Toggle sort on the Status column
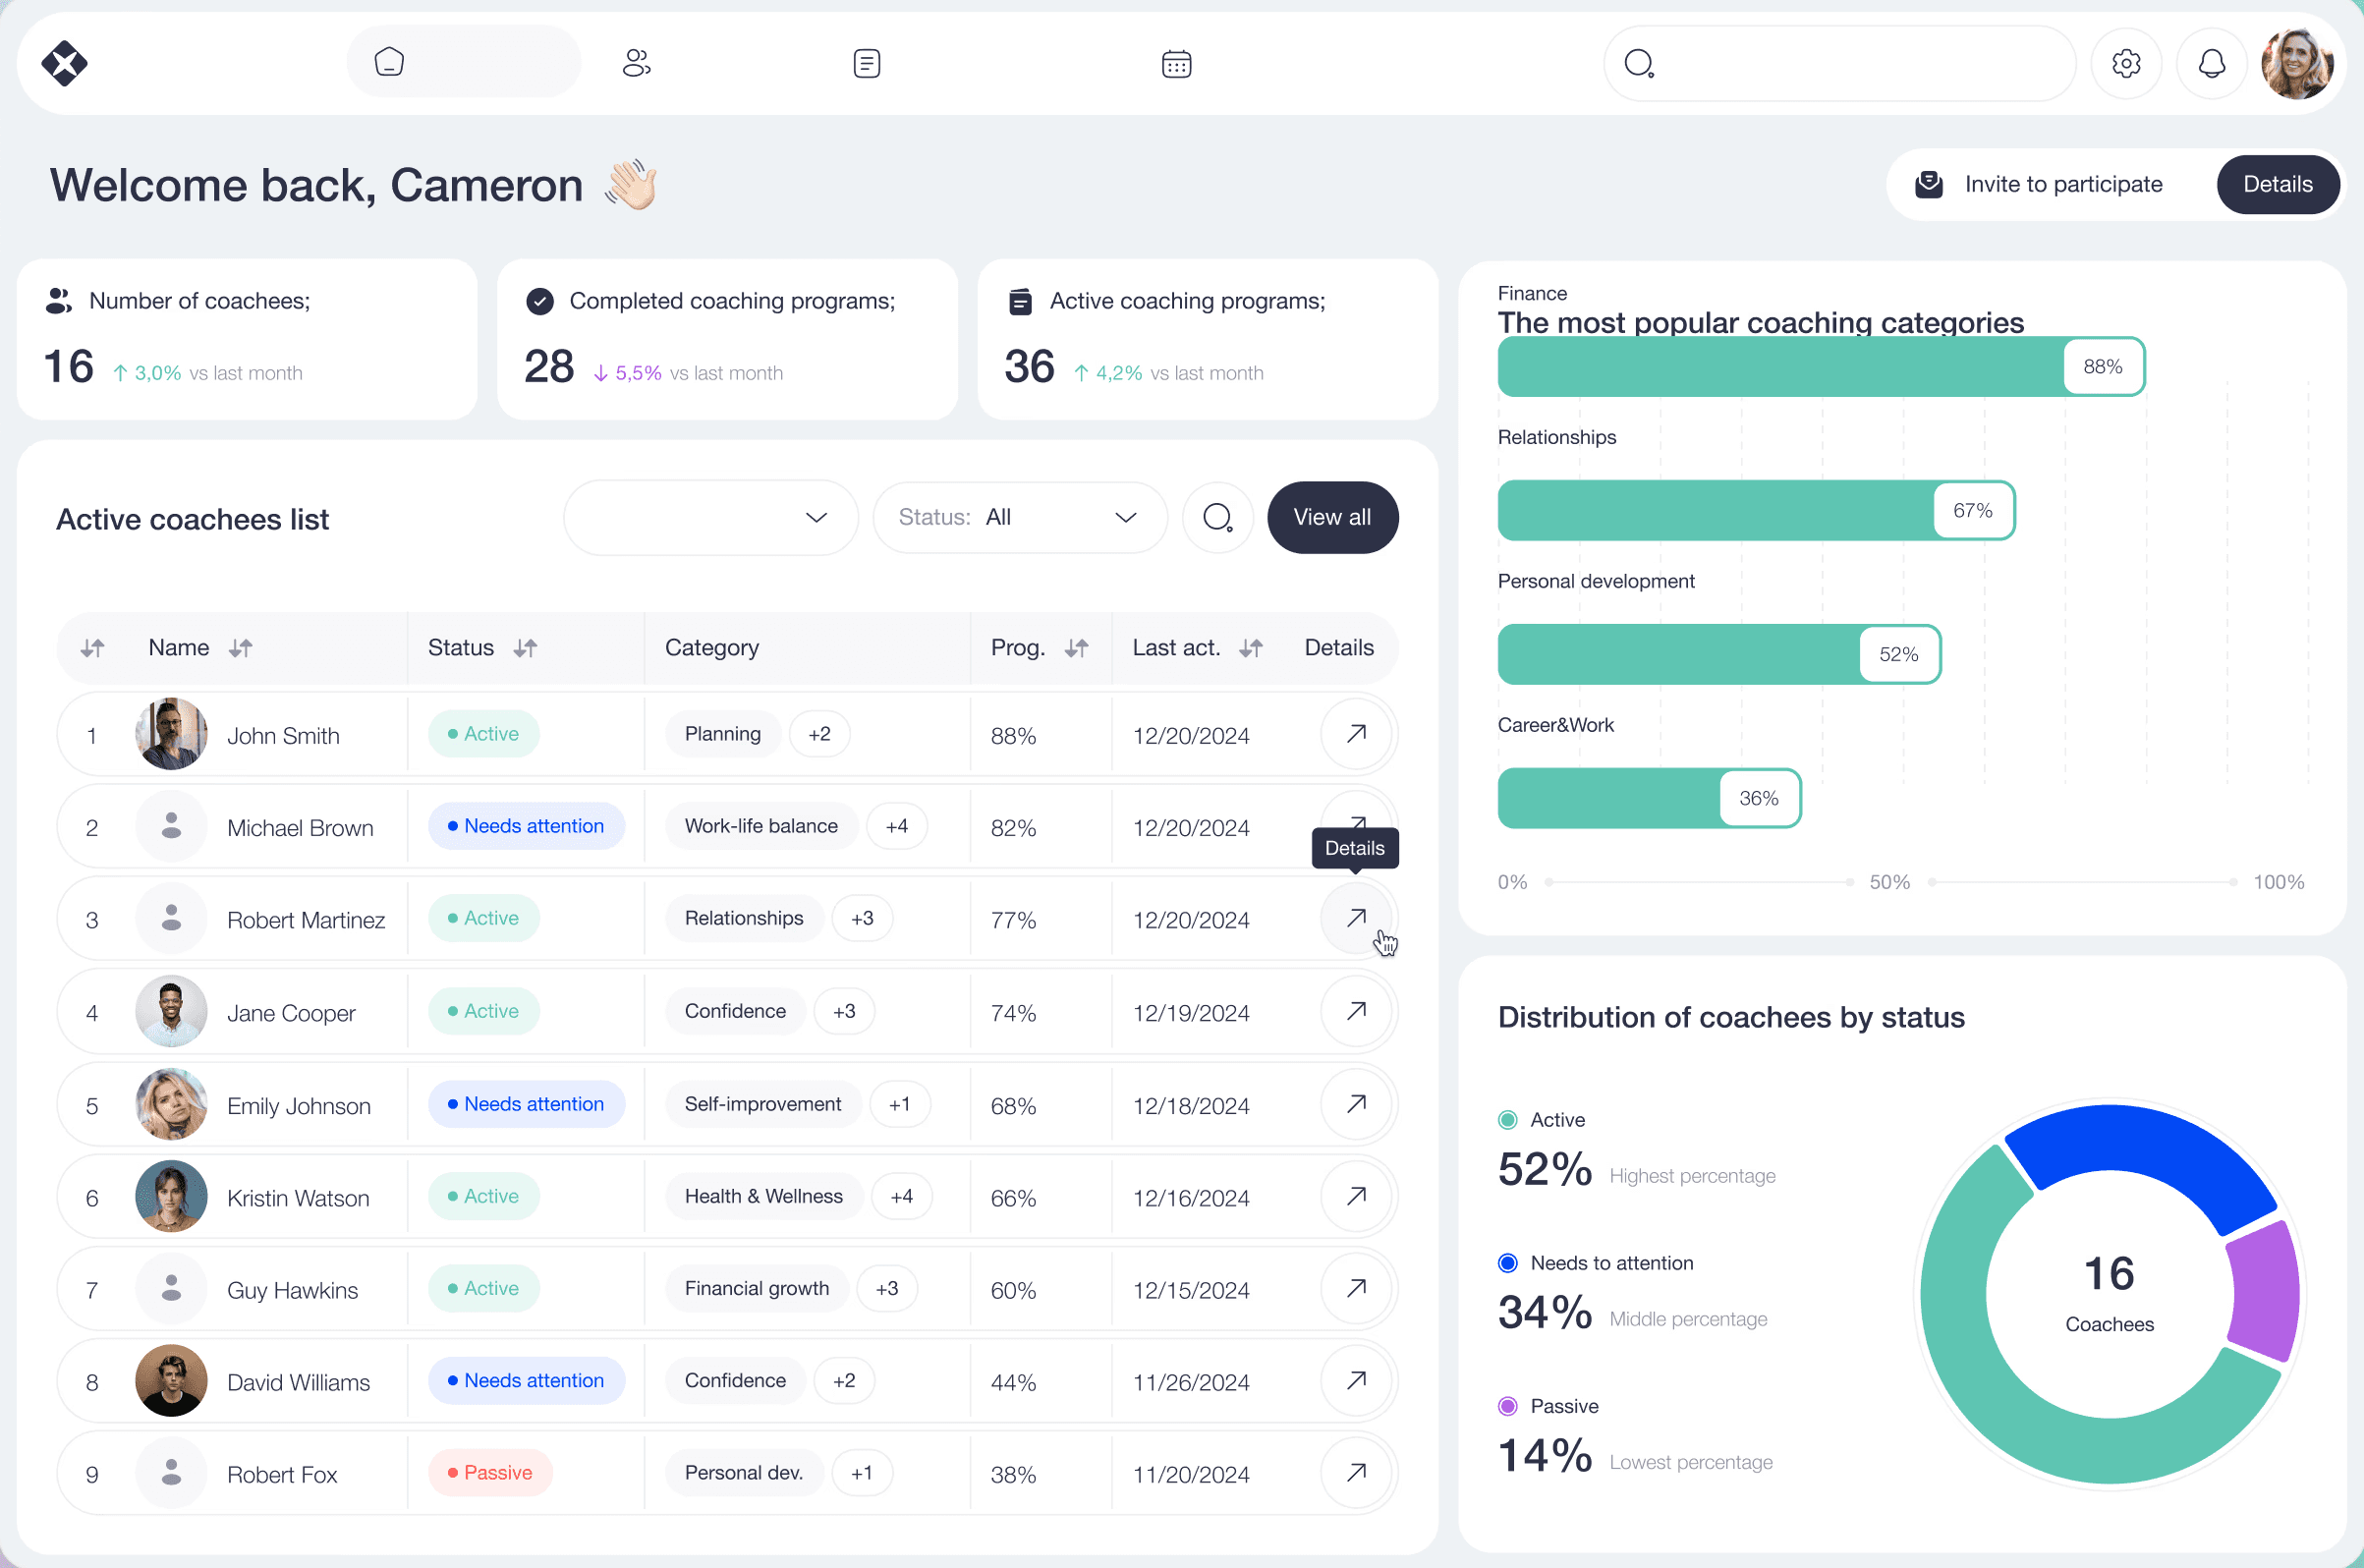This screenshot has height=1568, width=2364. click(x=526, y=648)
